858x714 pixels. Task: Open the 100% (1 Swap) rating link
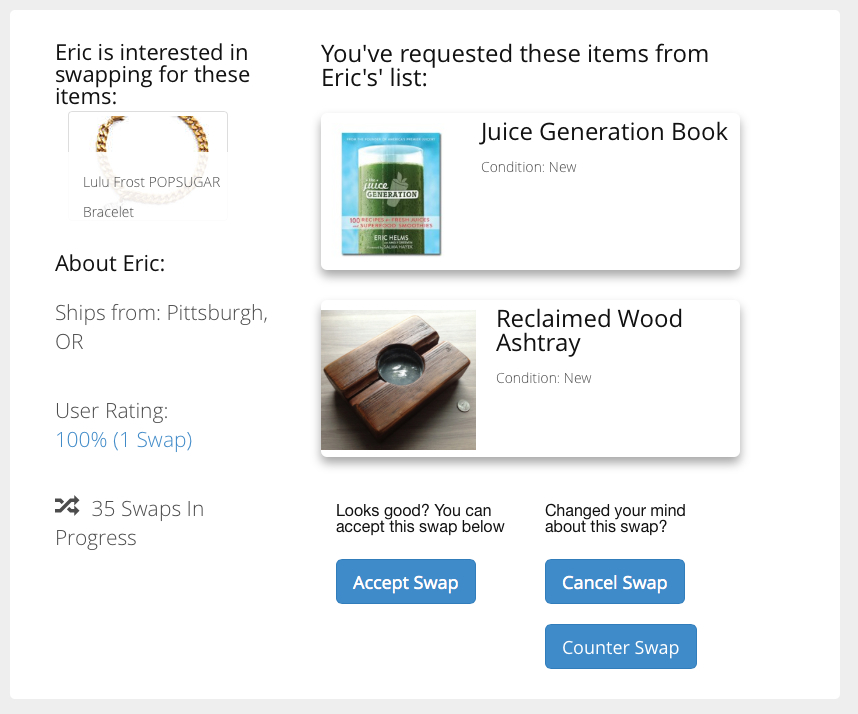point(124,439)
